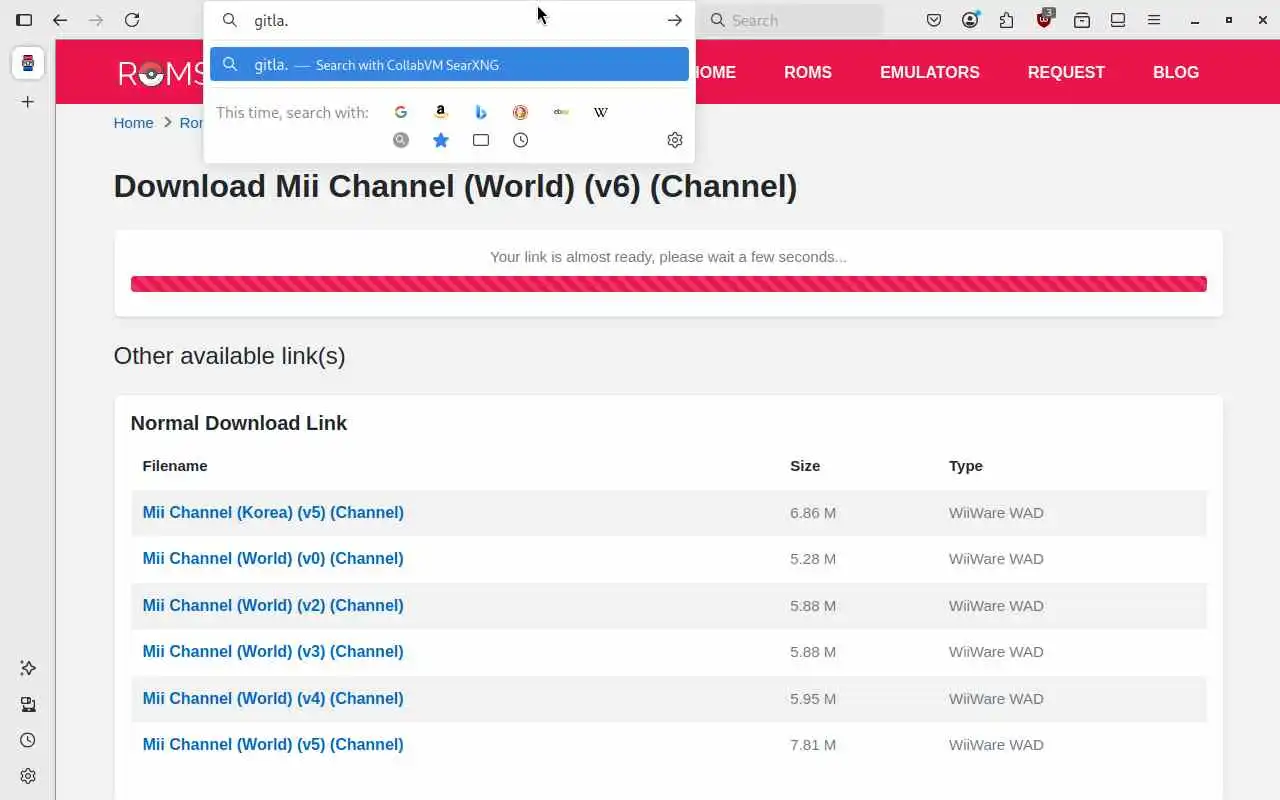Pick the gray magnifier search engine icon
1280x800 pixels.
click(x=401, y=140)
